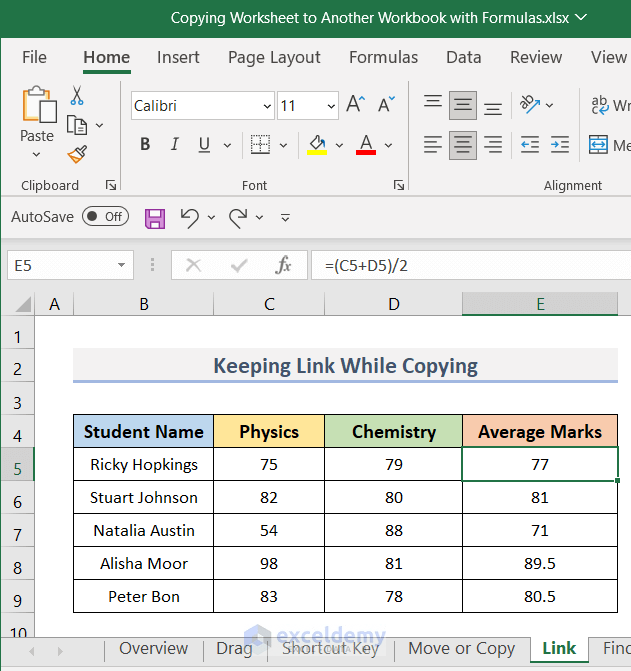Confirm formula entry with the checkmark icon
The image size is (631, 671).
point(239,265)
